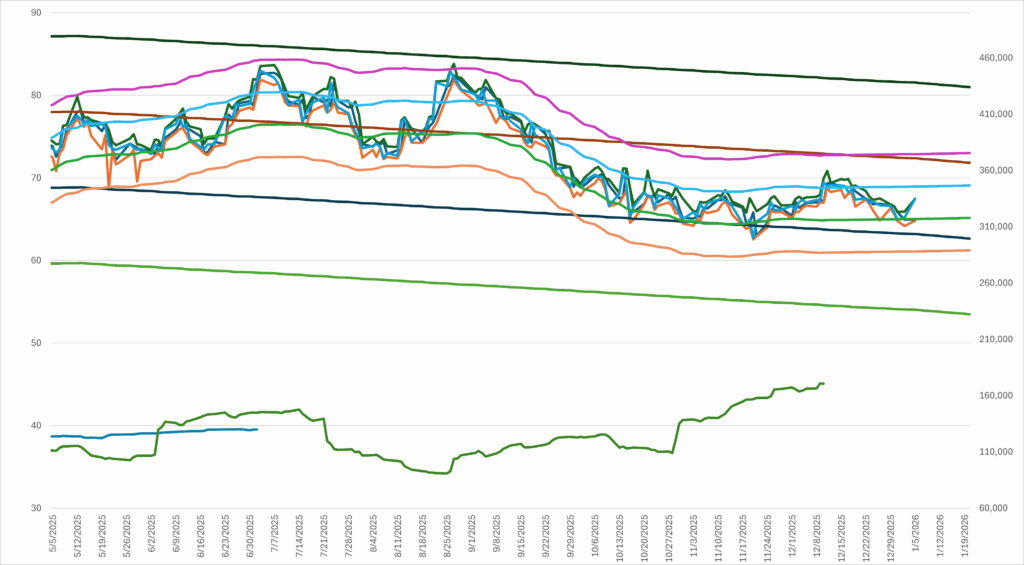Click the 12/8/2025 date on x-axis
Image resolution: width=1024 pixels, height=565 pixels.
(x=815, y=535)
